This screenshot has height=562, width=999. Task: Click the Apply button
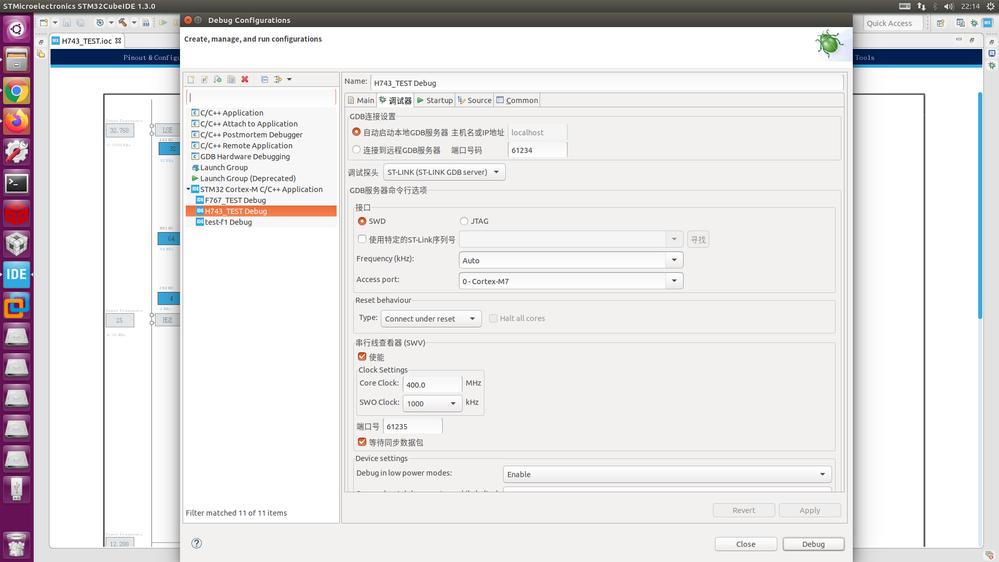810,510
